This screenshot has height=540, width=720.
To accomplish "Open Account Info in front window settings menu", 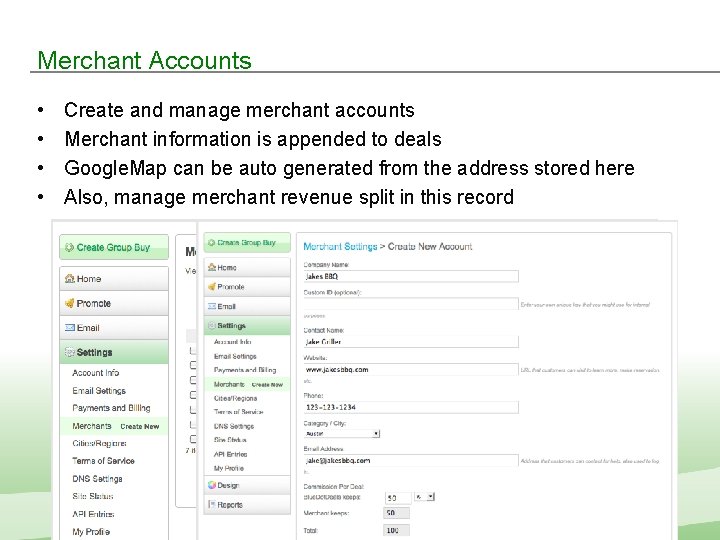I will coord(232,342).
